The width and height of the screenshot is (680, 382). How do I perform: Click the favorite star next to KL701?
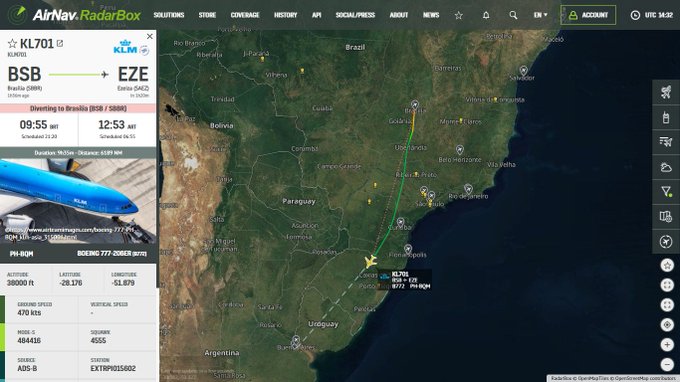point(12,43)
